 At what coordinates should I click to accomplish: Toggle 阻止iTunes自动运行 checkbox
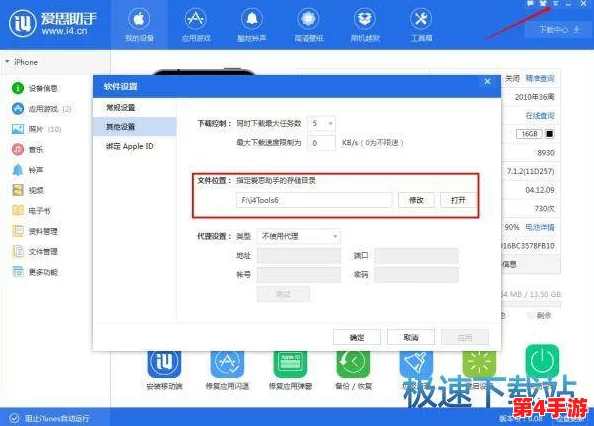(x=14, y=418)
